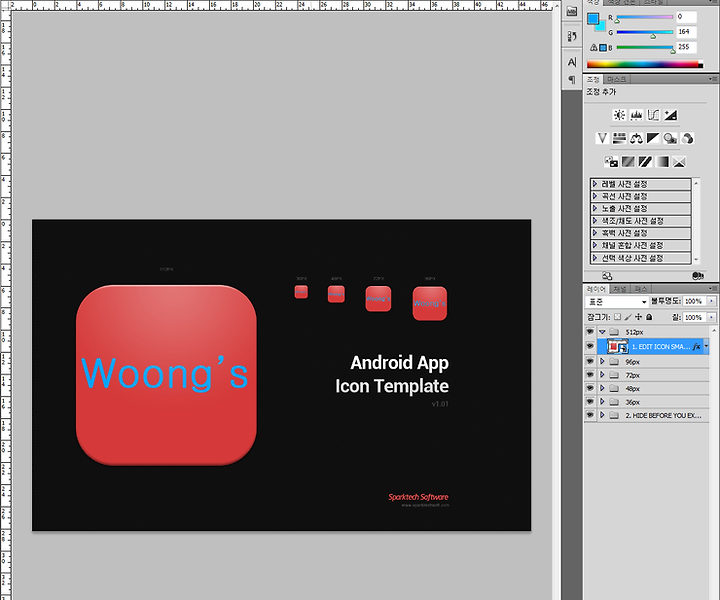
Task: Add an Invert adjustment layer
Action: pyautogui.click(x=611, y=162)
